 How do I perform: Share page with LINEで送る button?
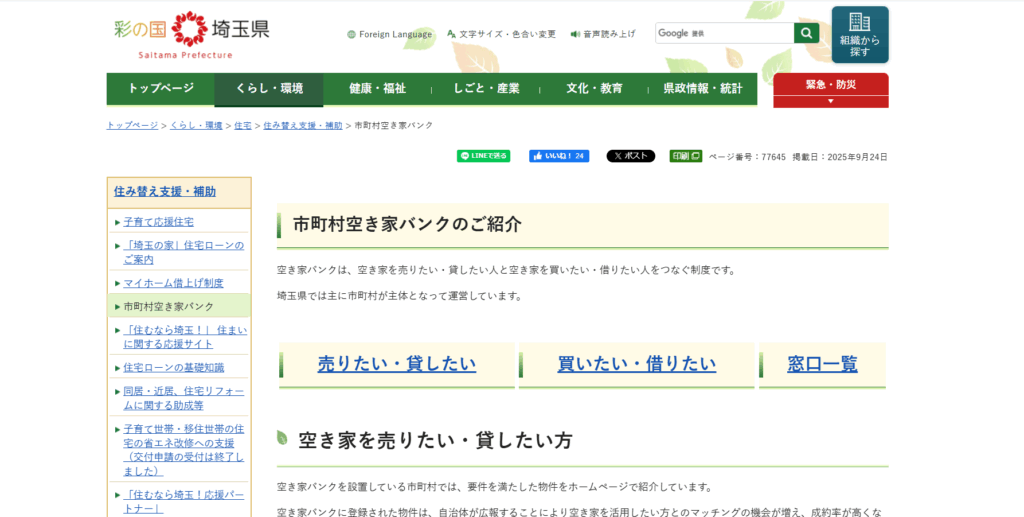tap(483, 156)
